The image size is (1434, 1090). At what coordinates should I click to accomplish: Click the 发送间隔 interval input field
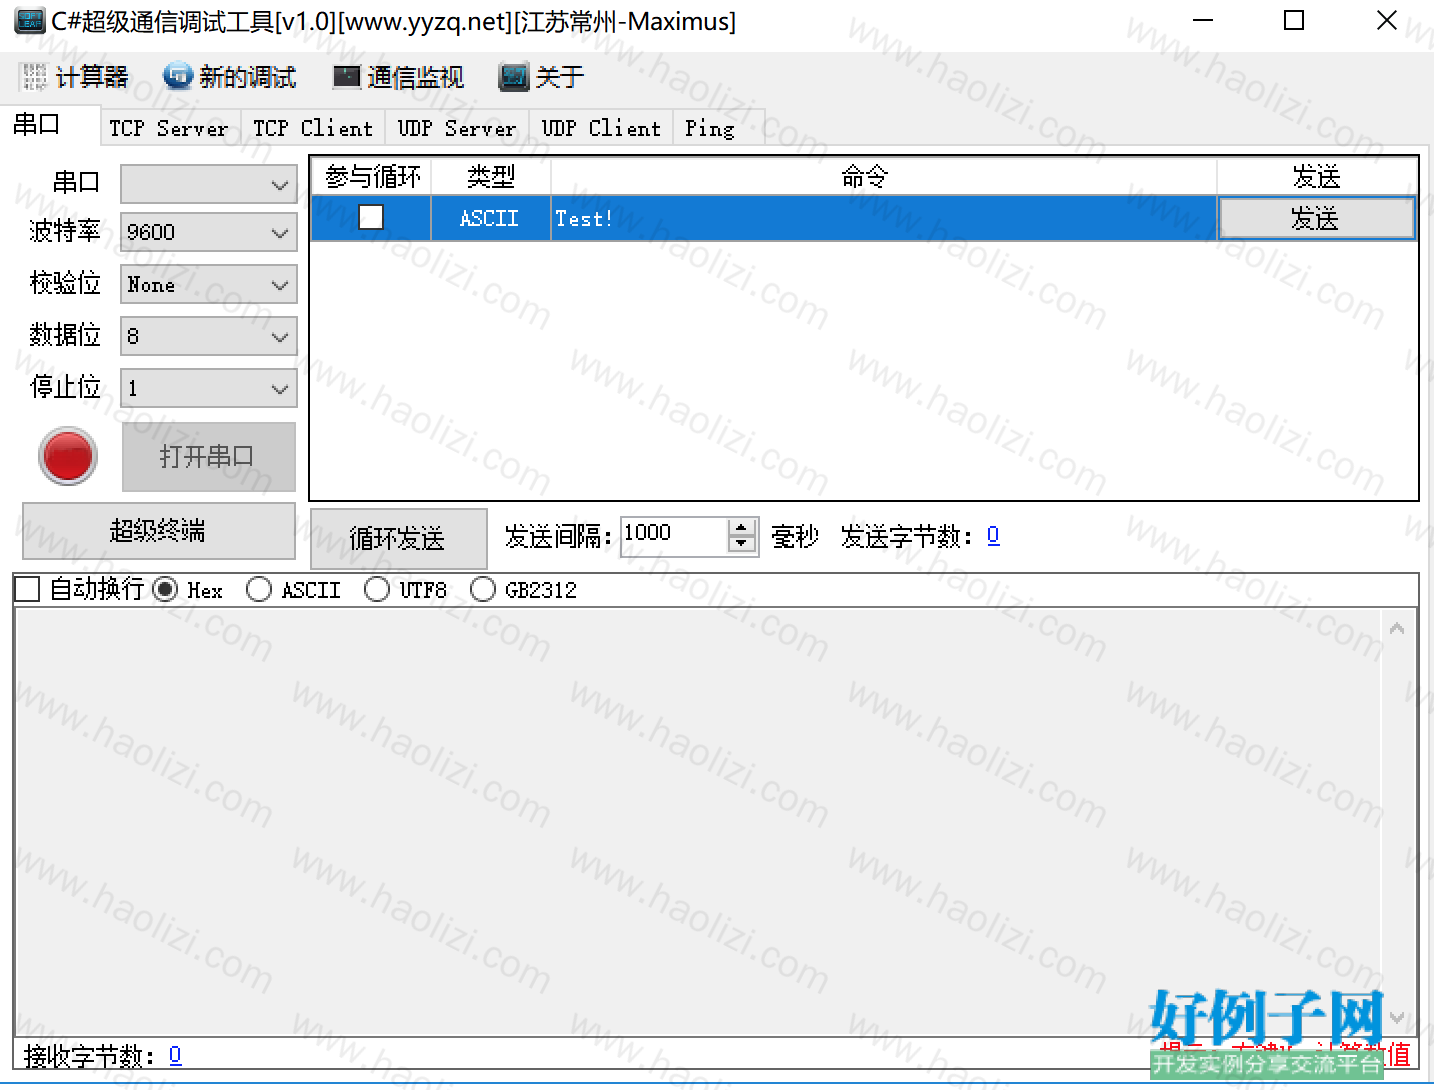tap(675, 536)
